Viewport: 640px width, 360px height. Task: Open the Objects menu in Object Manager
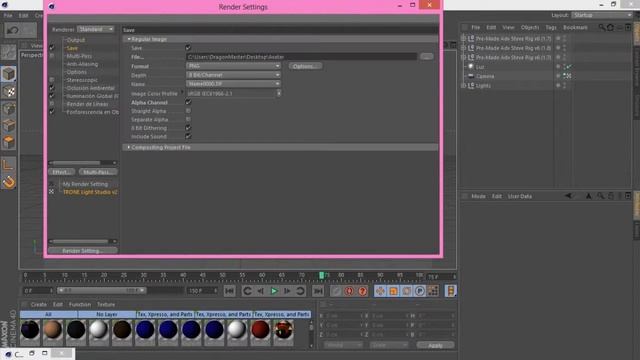530,27
